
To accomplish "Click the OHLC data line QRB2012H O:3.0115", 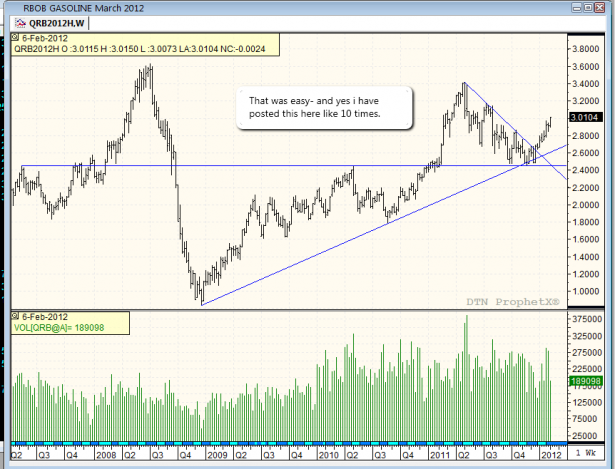I will [140, 49].
